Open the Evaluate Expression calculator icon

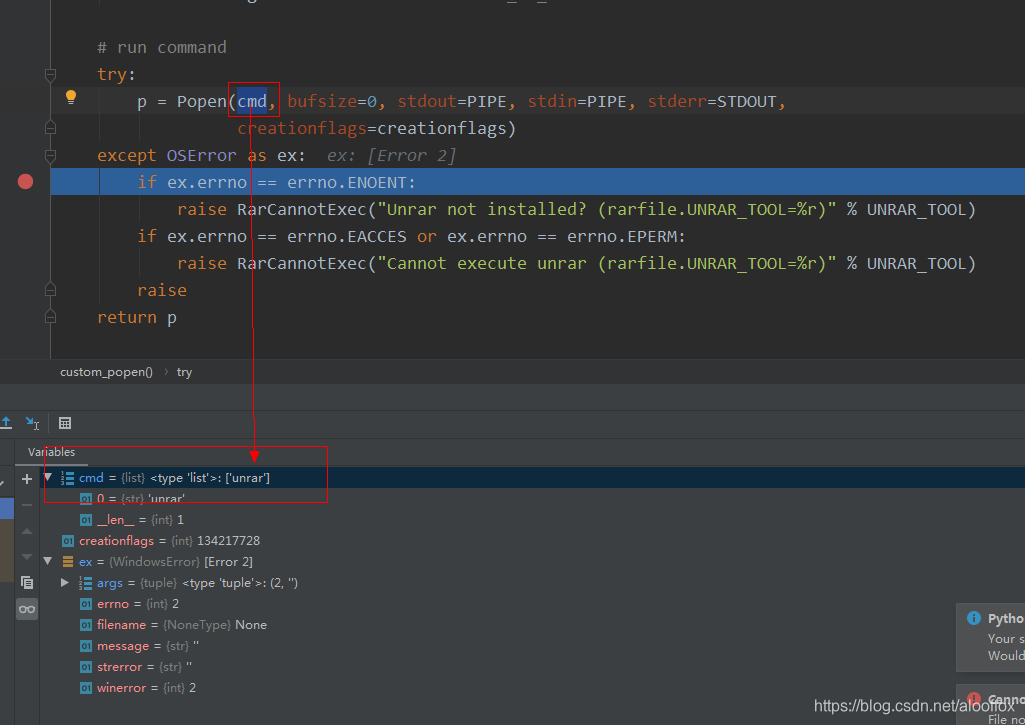65,423
